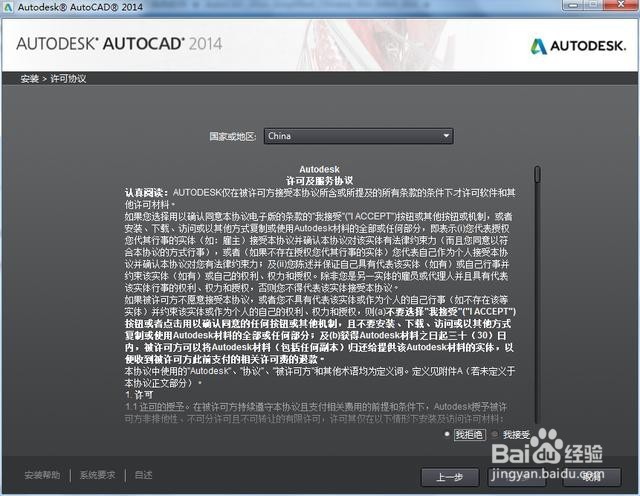
Task: Click the 安装 > 许可协议 breadcrumb text
Action: (53, 78)
